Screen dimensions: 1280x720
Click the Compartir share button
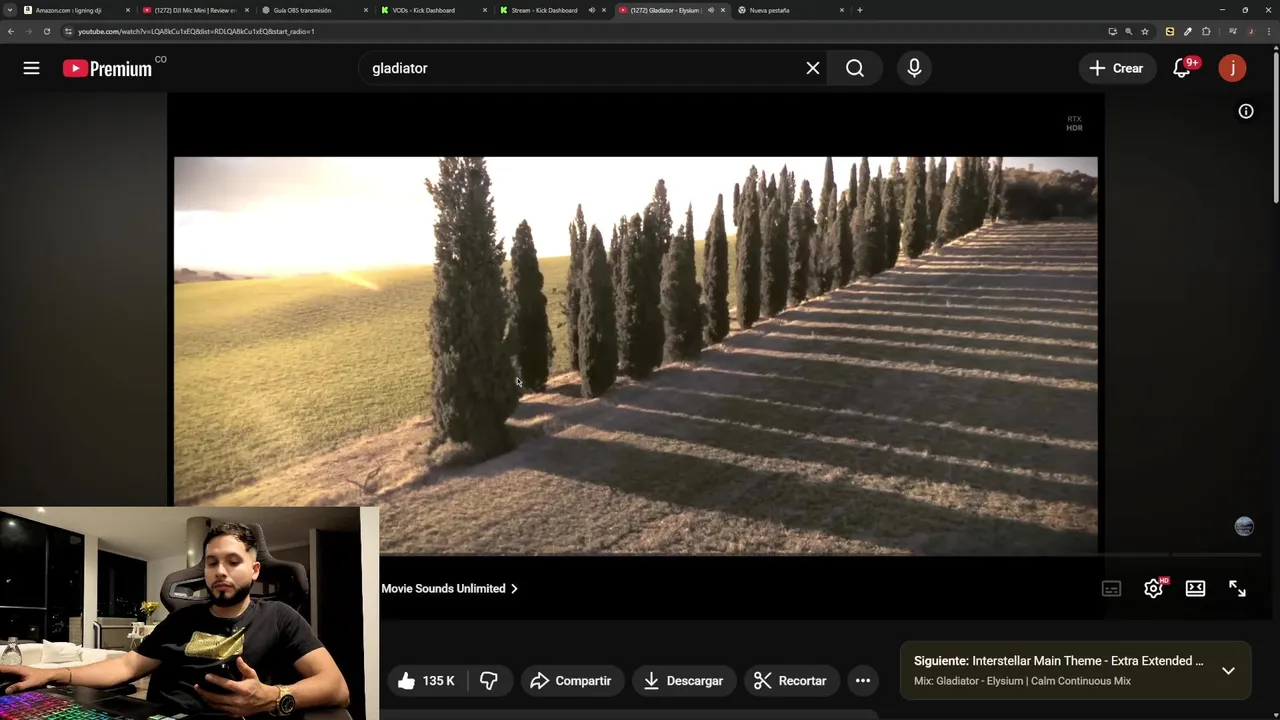(x=571, y=681)
